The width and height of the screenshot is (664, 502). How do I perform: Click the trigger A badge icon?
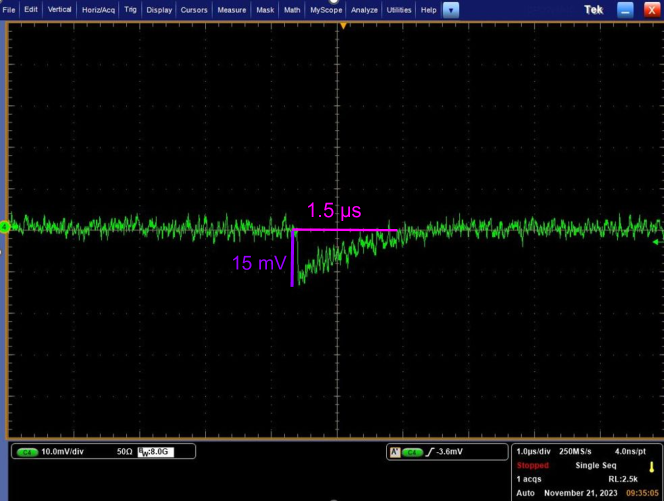coord(394,453)
